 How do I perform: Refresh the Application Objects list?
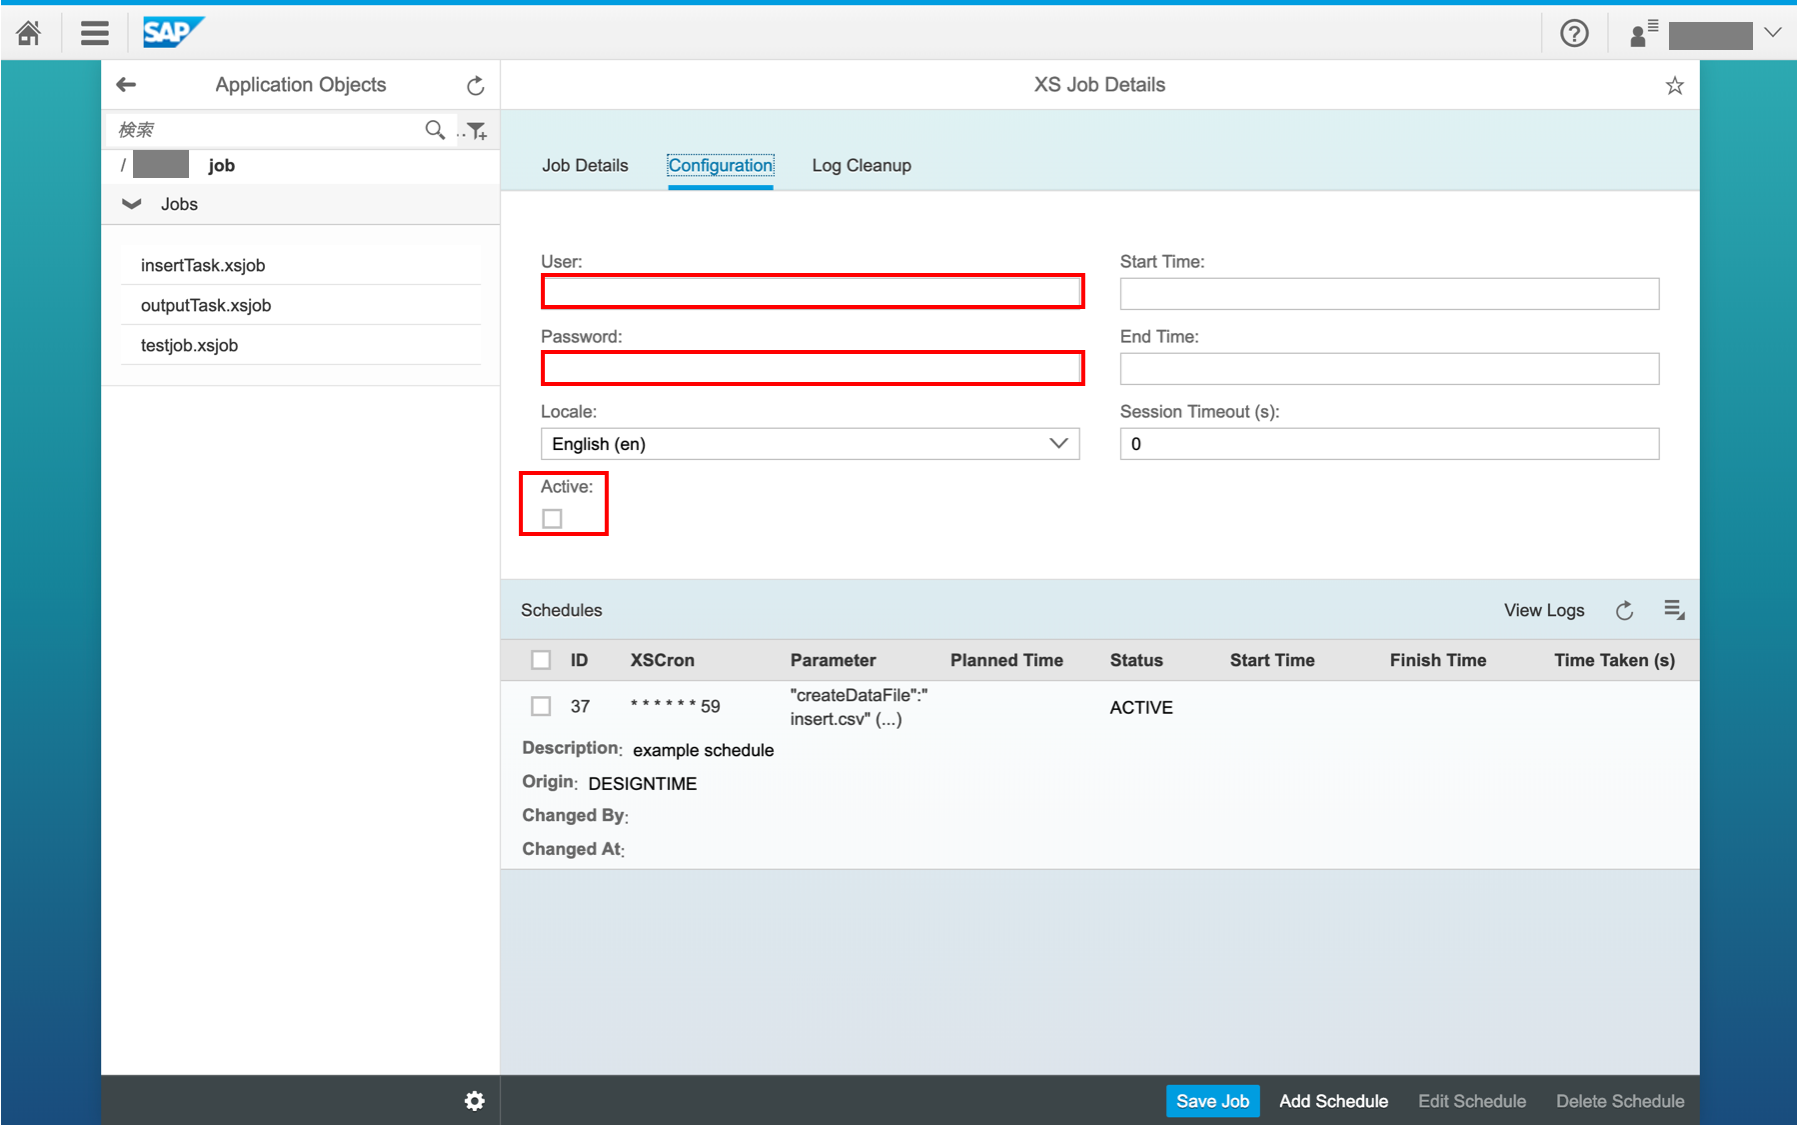[475, 85]
